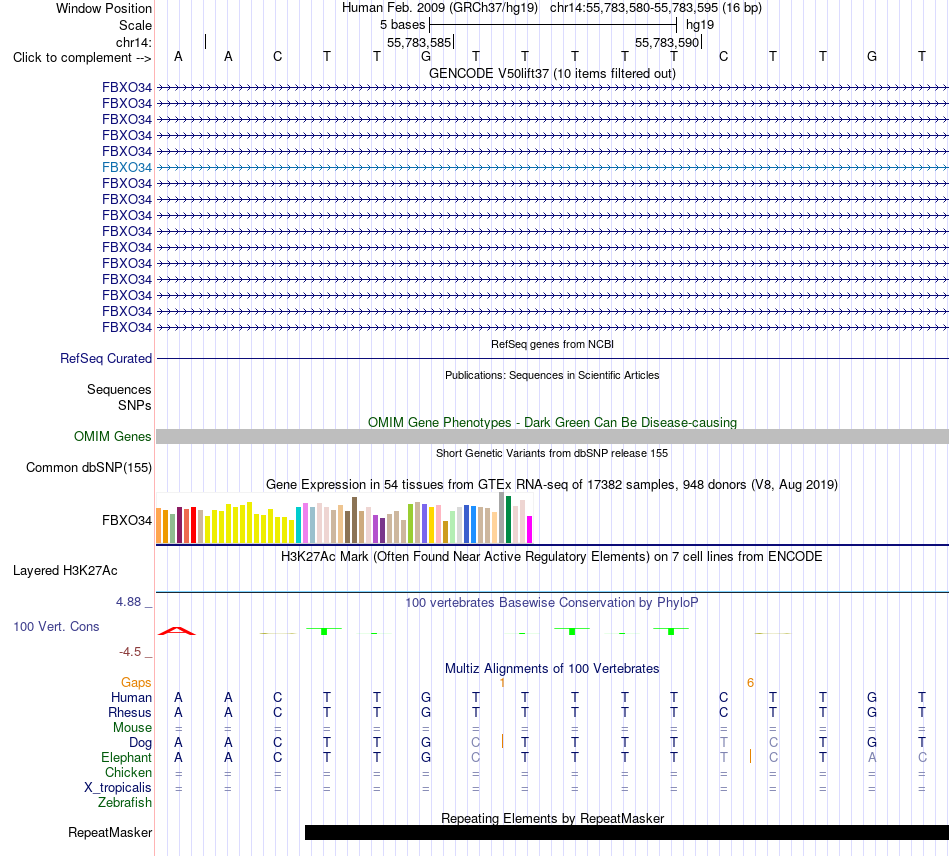Click the '5 bases' scale bar label

(x=402, y=25)
